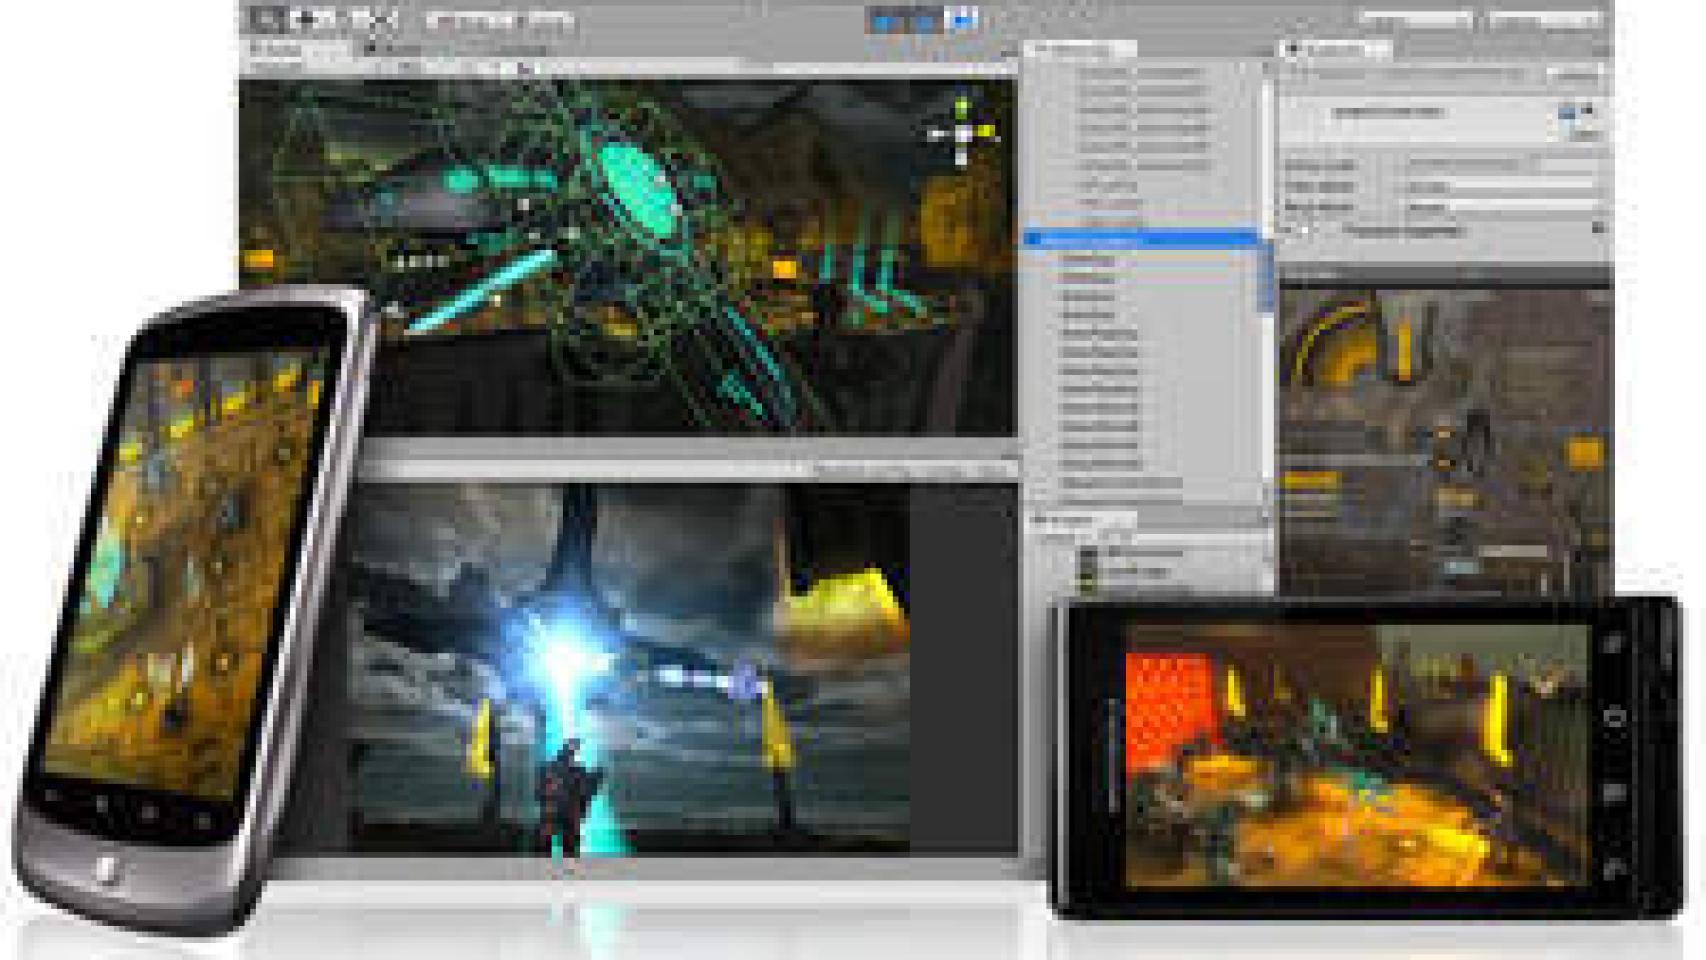The height and width of the screenshot is (960, 1706).
Task: Select the Hand tool in Unity toolbar
Action: (x=268, y=18)
